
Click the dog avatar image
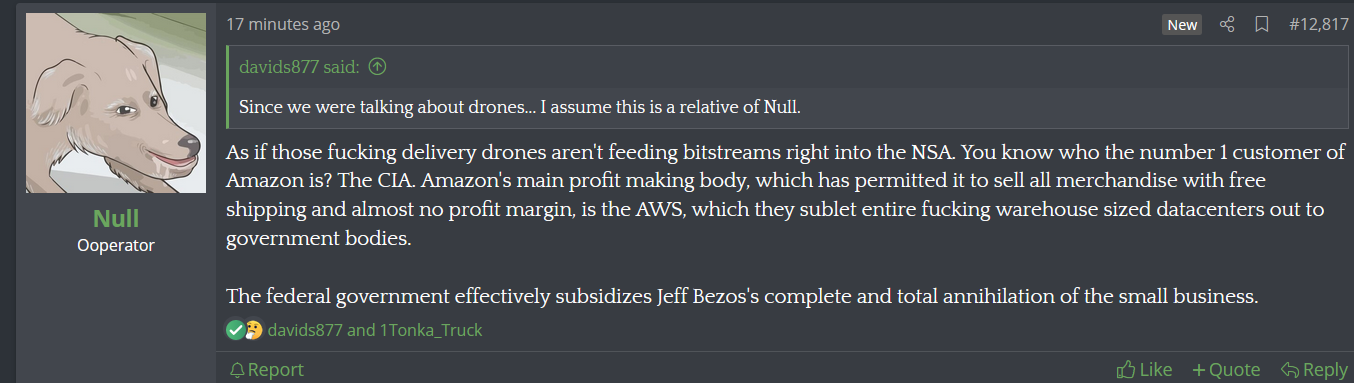pos(116,103)
